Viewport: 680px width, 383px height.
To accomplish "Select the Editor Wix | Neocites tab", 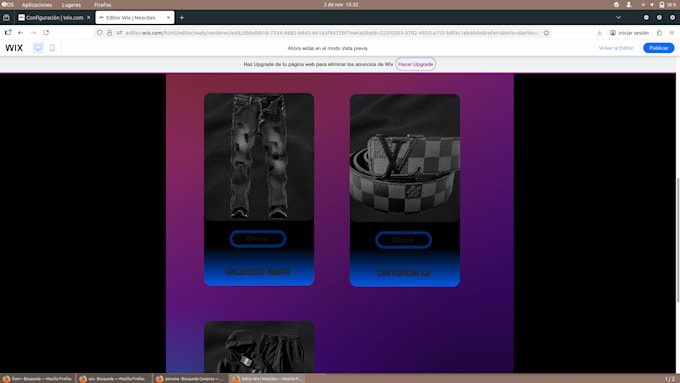I will (x=135, y=18).
